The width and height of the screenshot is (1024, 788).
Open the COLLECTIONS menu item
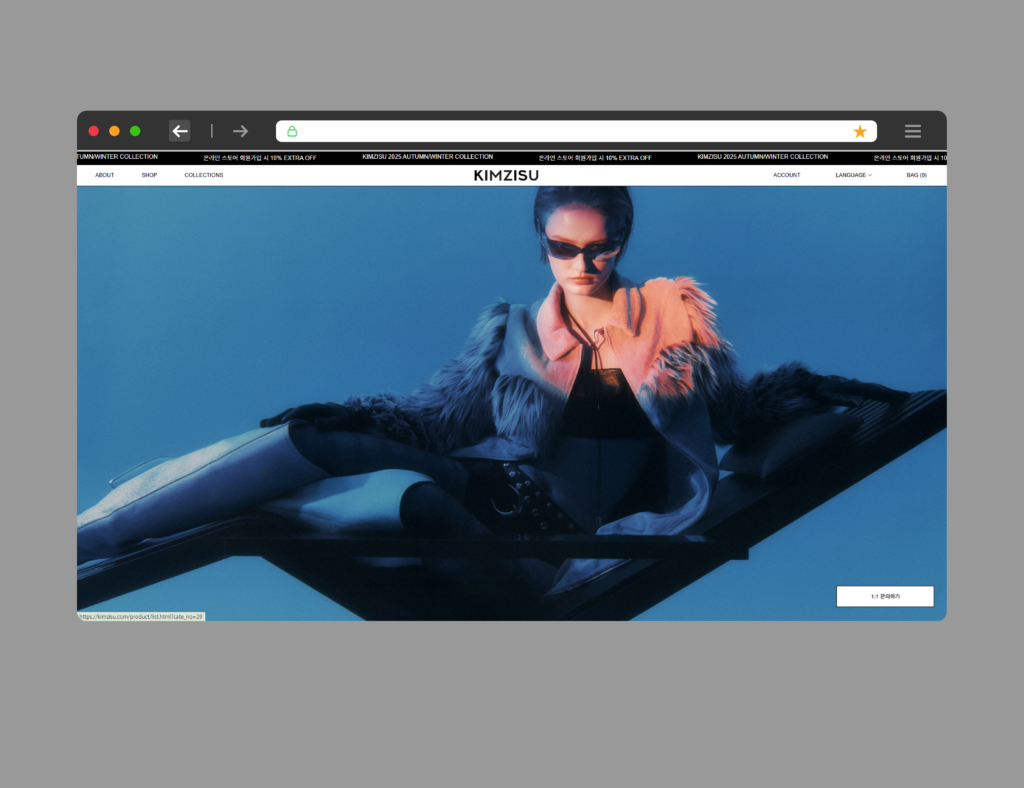coord(204,175)
